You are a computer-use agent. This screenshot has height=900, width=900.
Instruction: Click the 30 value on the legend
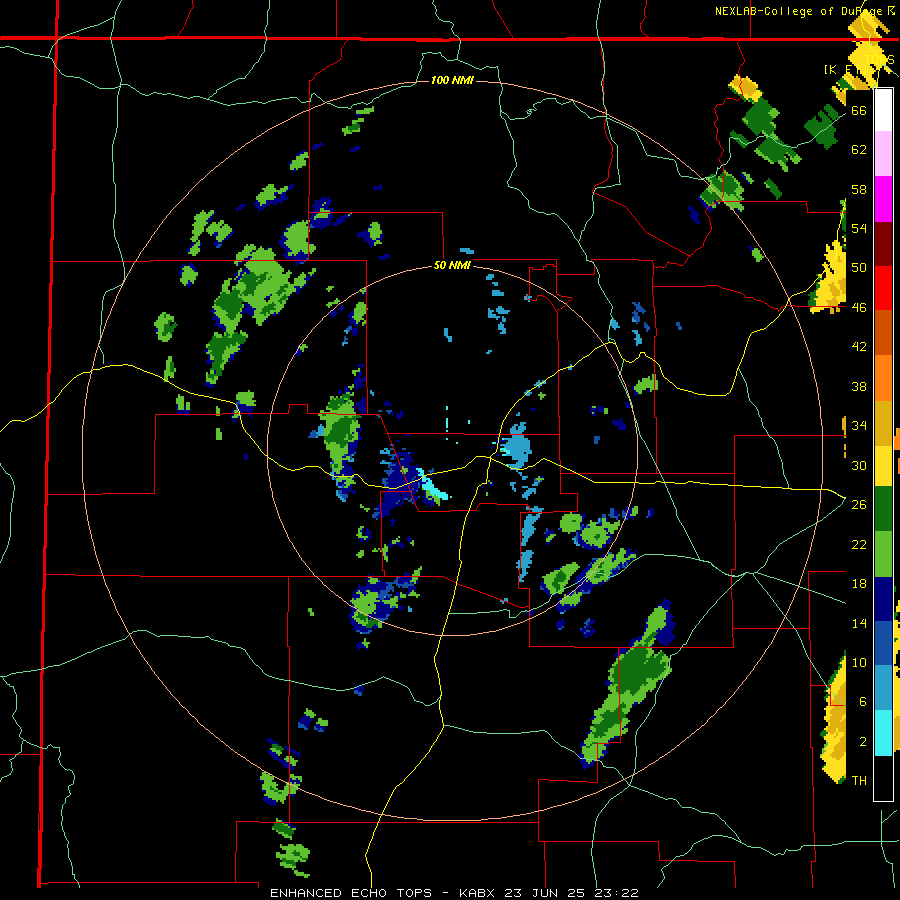coord(859,465)
